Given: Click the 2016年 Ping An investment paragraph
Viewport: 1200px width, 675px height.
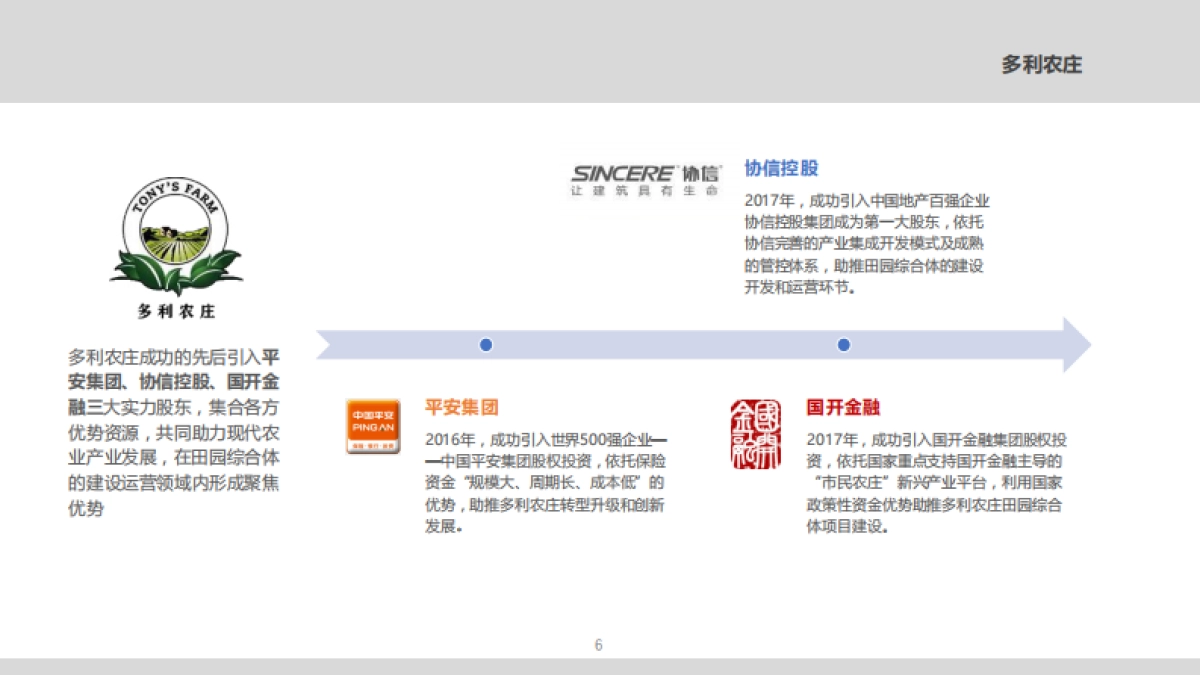Looking at the screenshot, I should 545,483.
